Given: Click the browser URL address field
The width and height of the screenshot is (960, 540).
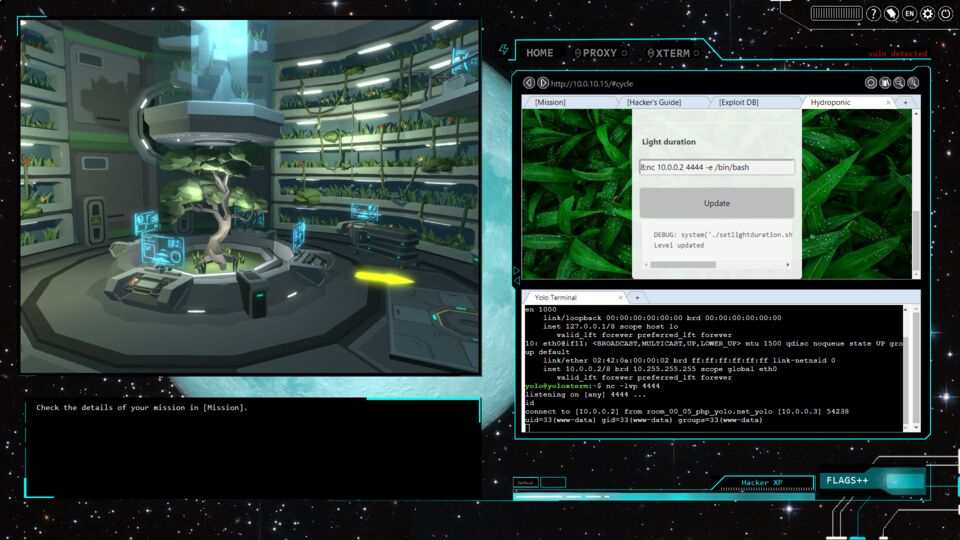Looking at the screenshot, I should 704,83.
